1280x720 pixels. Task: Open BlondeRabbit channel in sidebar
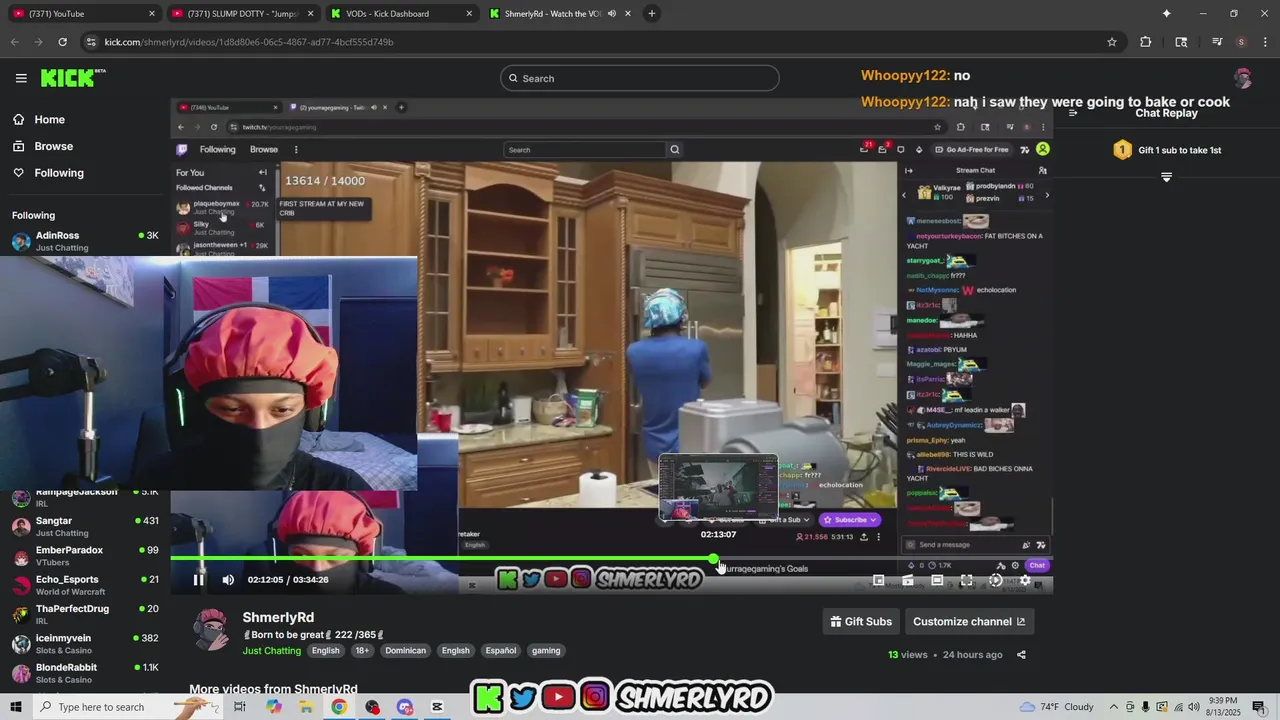[x=85, y=673]
